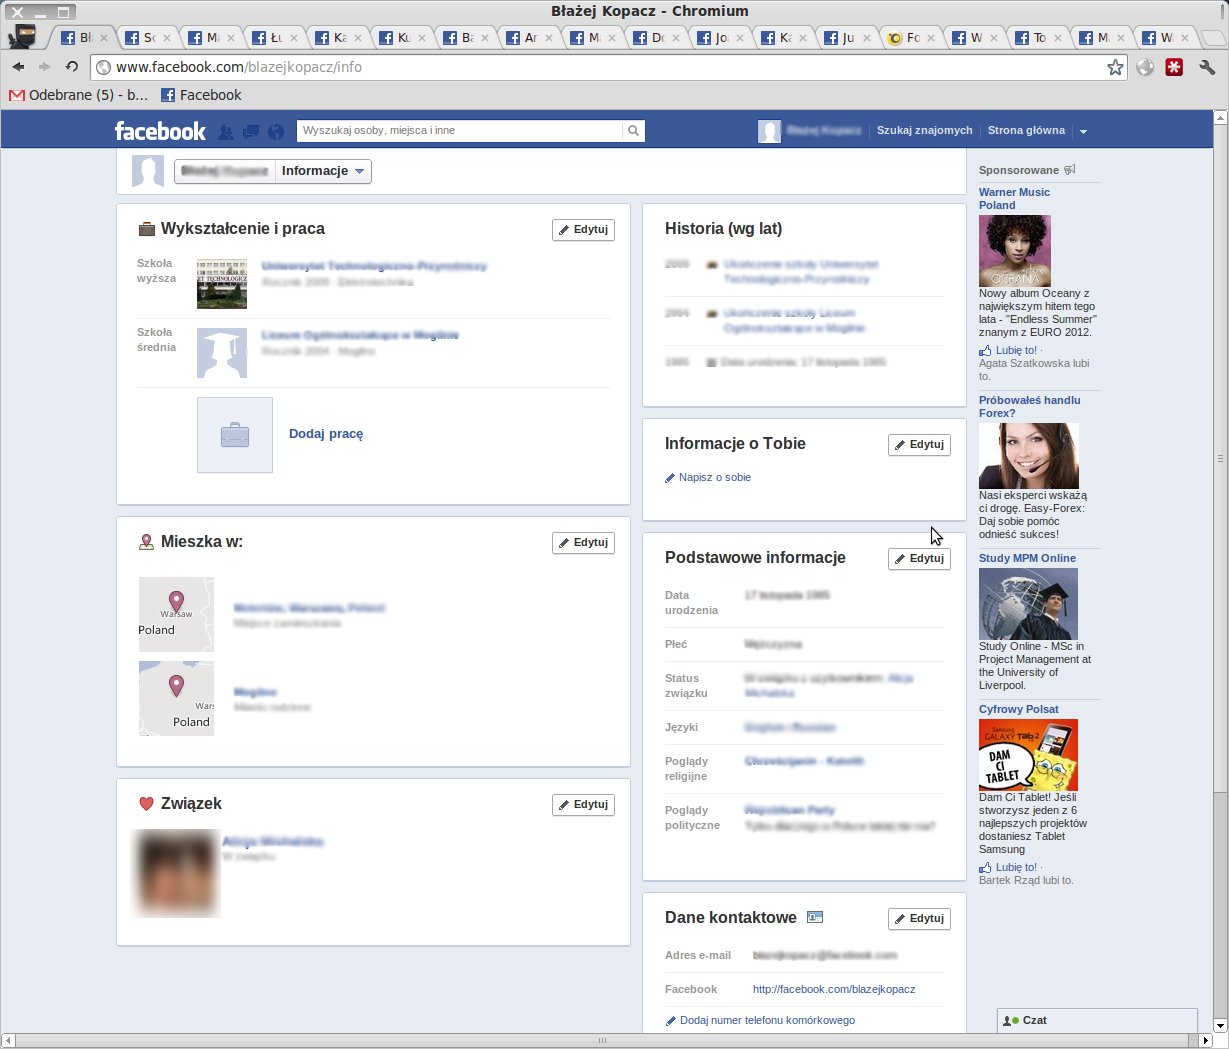Go back using the browser back arrow

[x=18, y=67]
